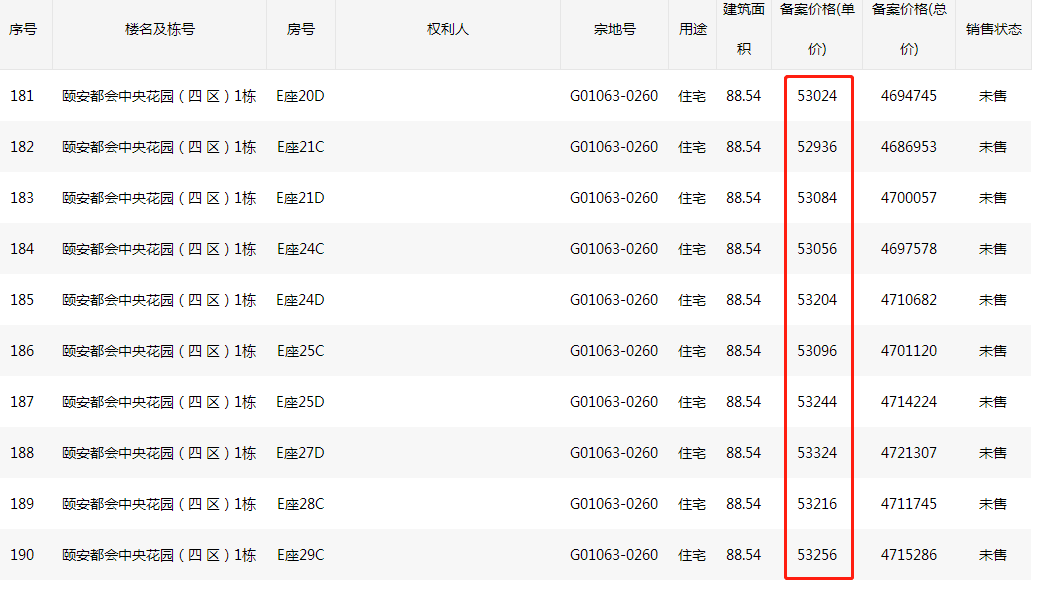This screenshot has width=1041, height=602.
Task: Select the 销售状态 column header
Action: [993, 29]
